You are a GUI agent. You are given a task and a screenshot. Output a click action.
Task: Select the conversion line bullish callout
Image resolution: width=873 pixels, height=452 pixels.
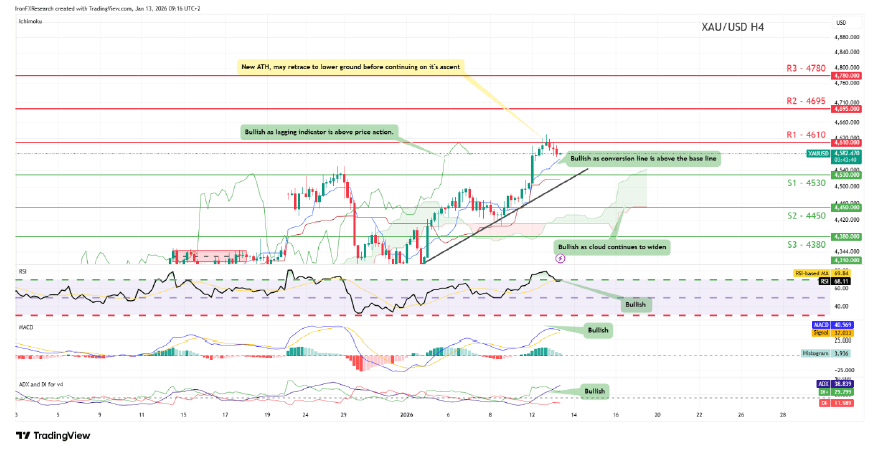[643, 159]
